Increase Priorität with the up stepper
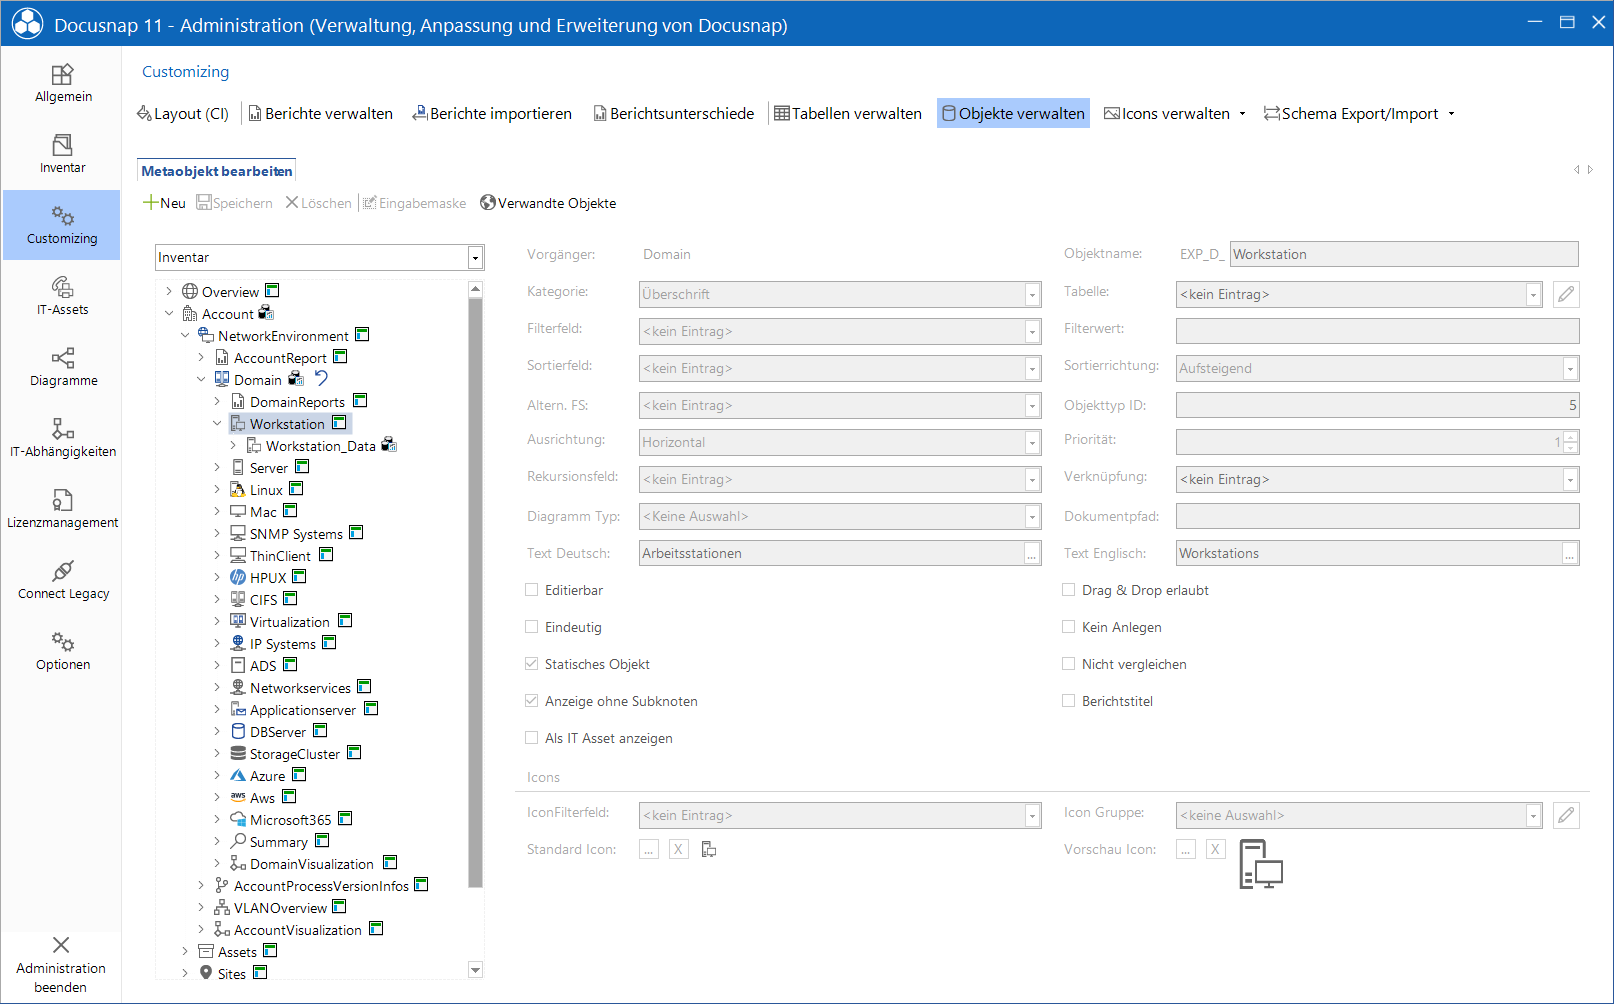 1571,436
